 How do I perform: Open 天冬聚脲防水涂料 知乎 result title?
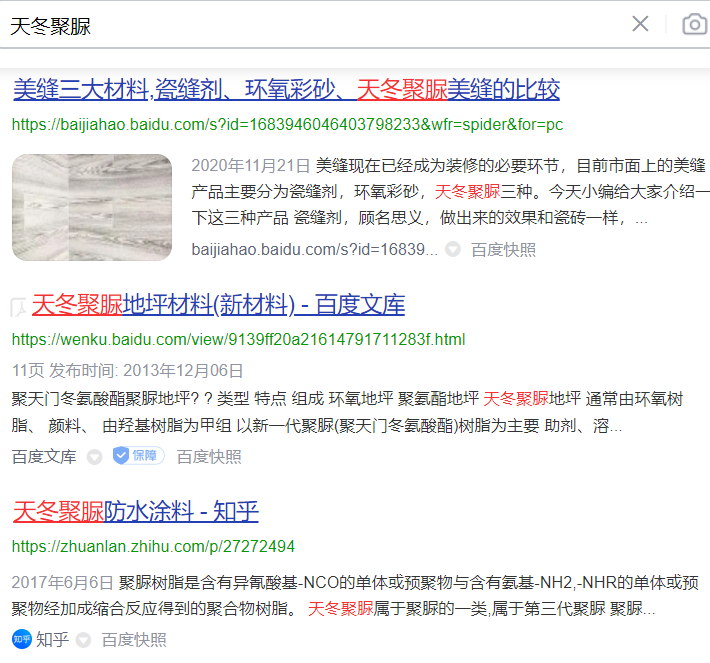135,512
